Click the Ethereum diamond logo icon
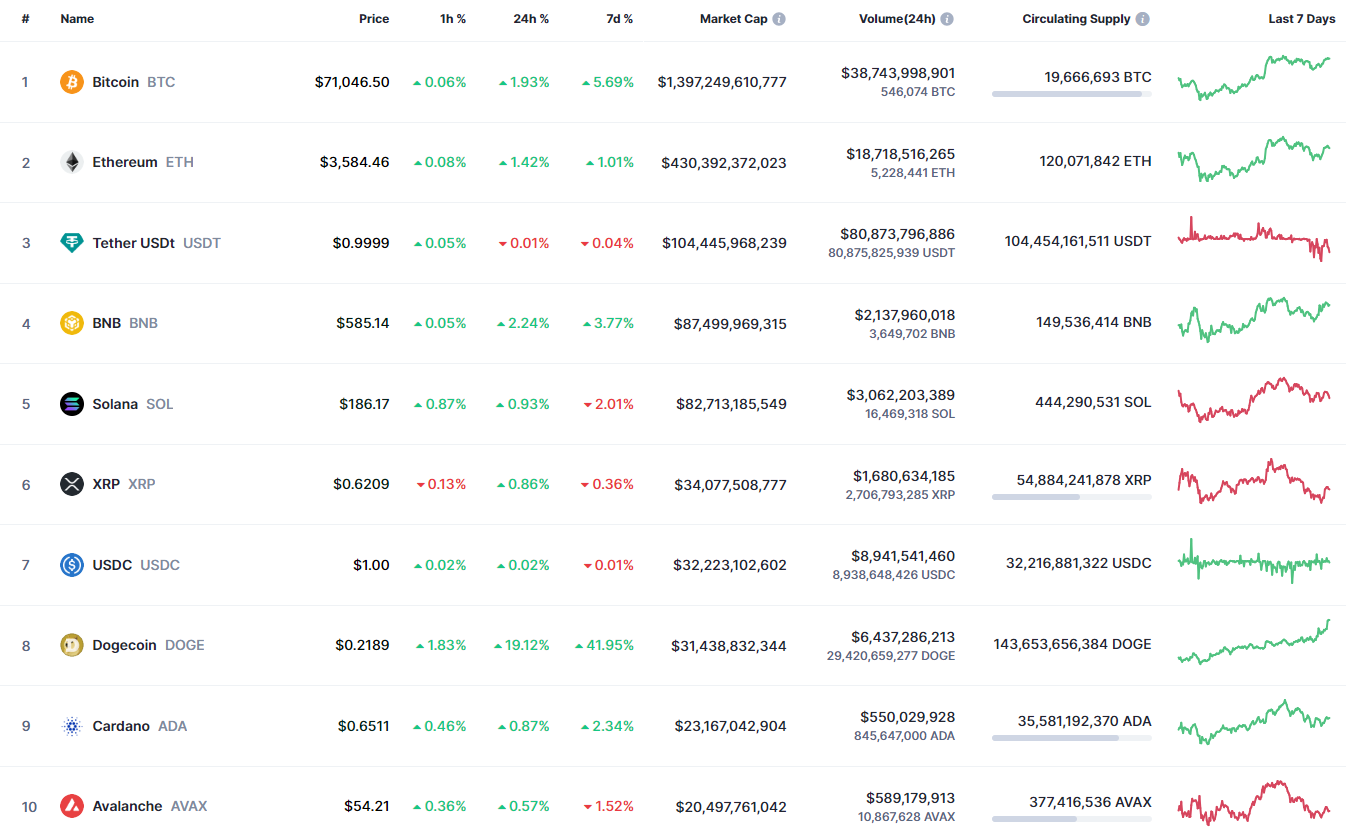The width and height of the screenshot is (1352, 840). coord(71,162)
